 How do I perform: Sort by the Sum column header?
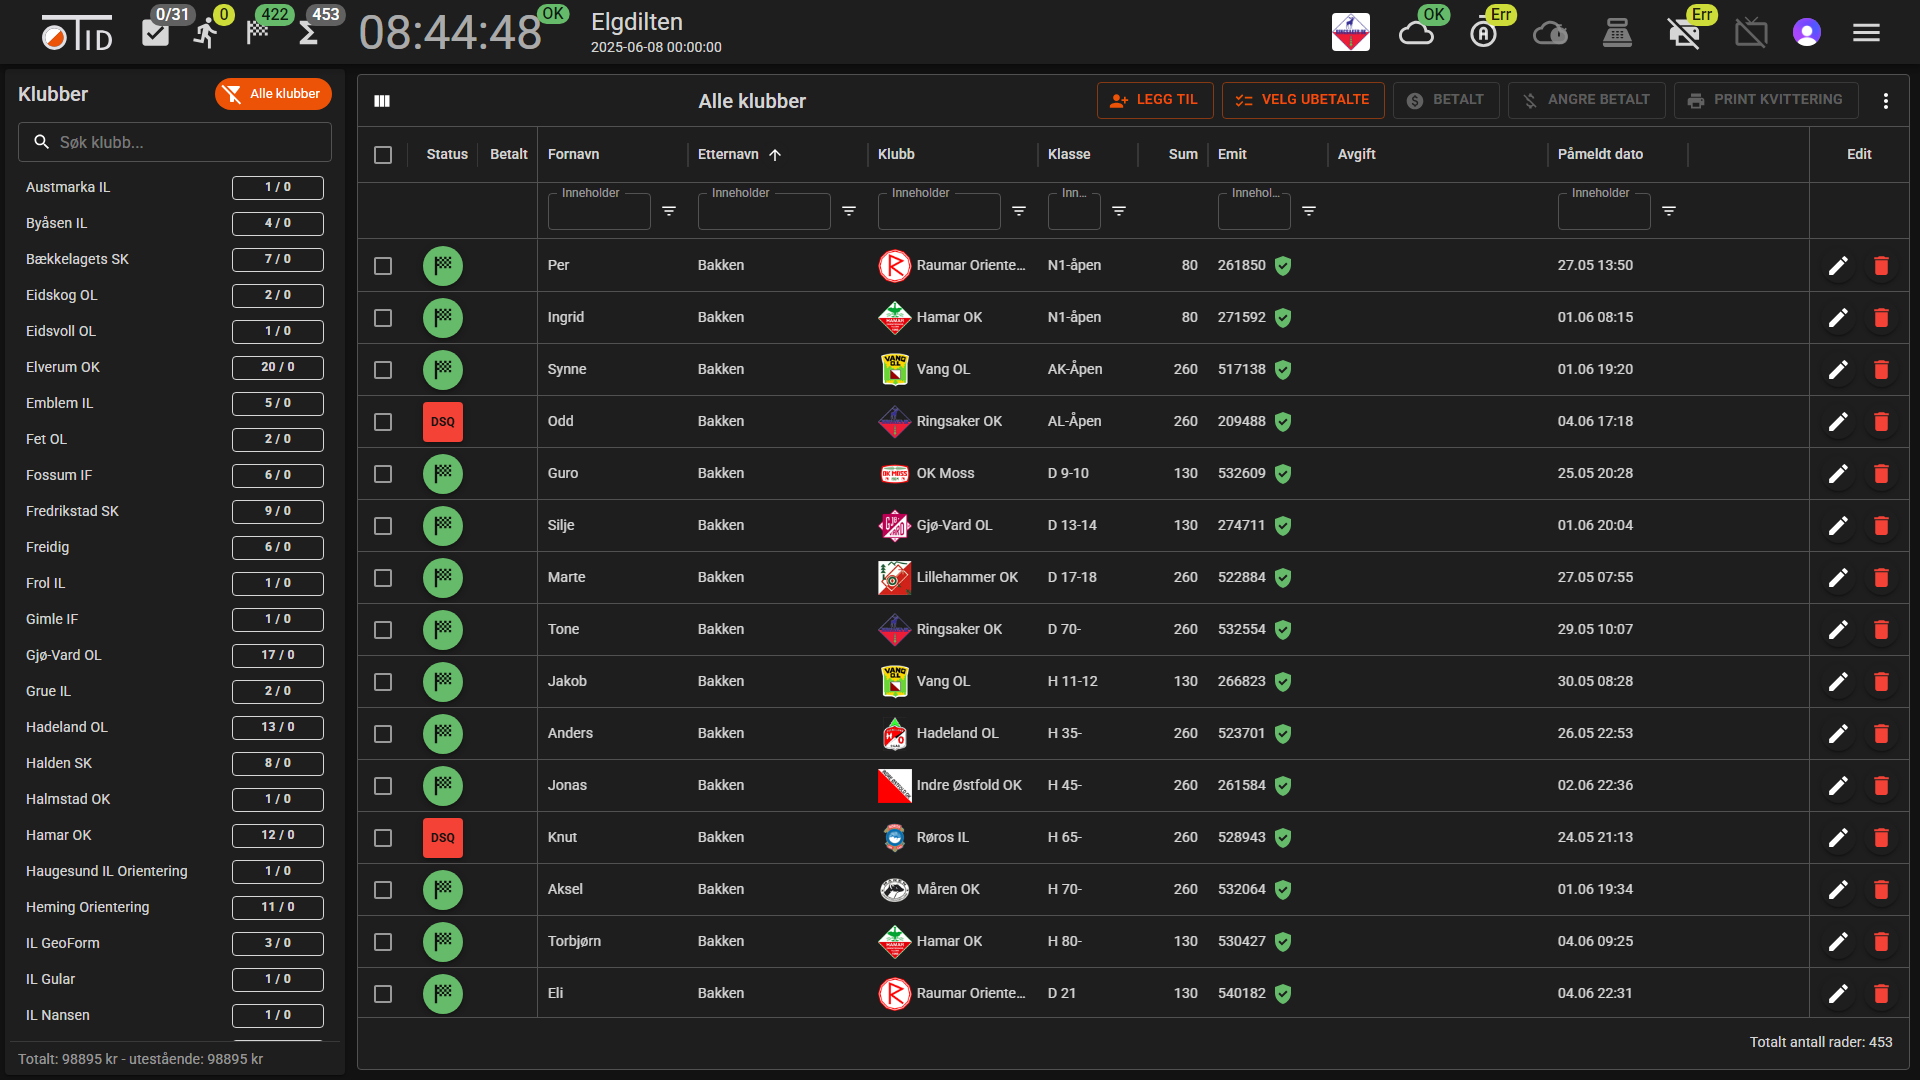(1183, 154)
